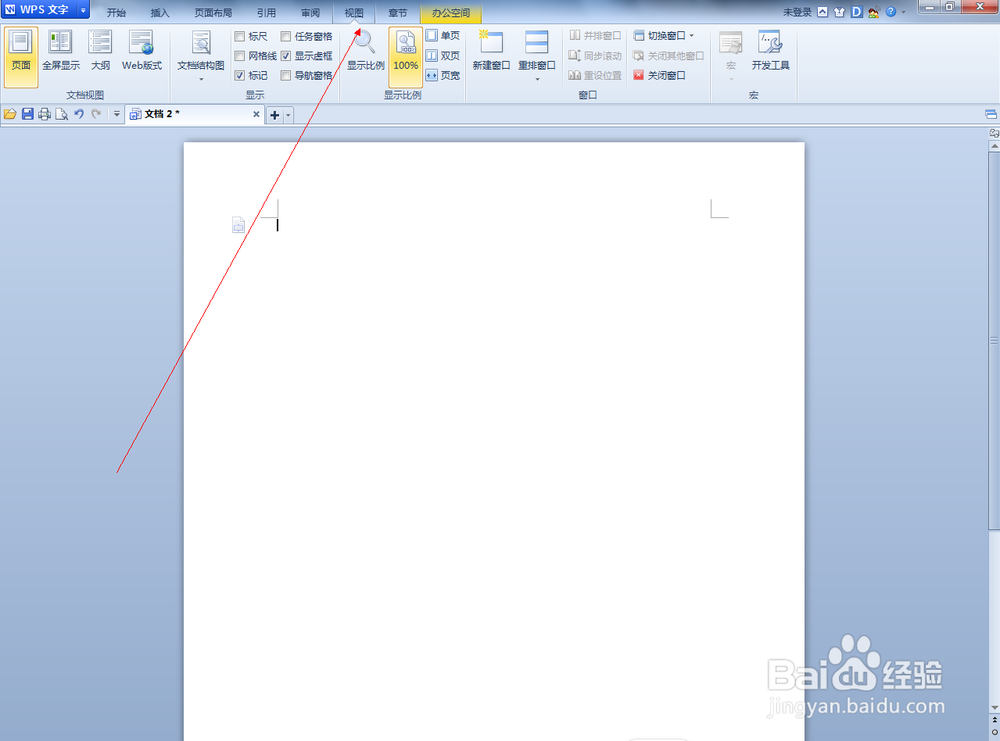Uncheck 显示虚框 show dashed frame
The height and width of the screenshot is (741, 1000).
point(286,56)
